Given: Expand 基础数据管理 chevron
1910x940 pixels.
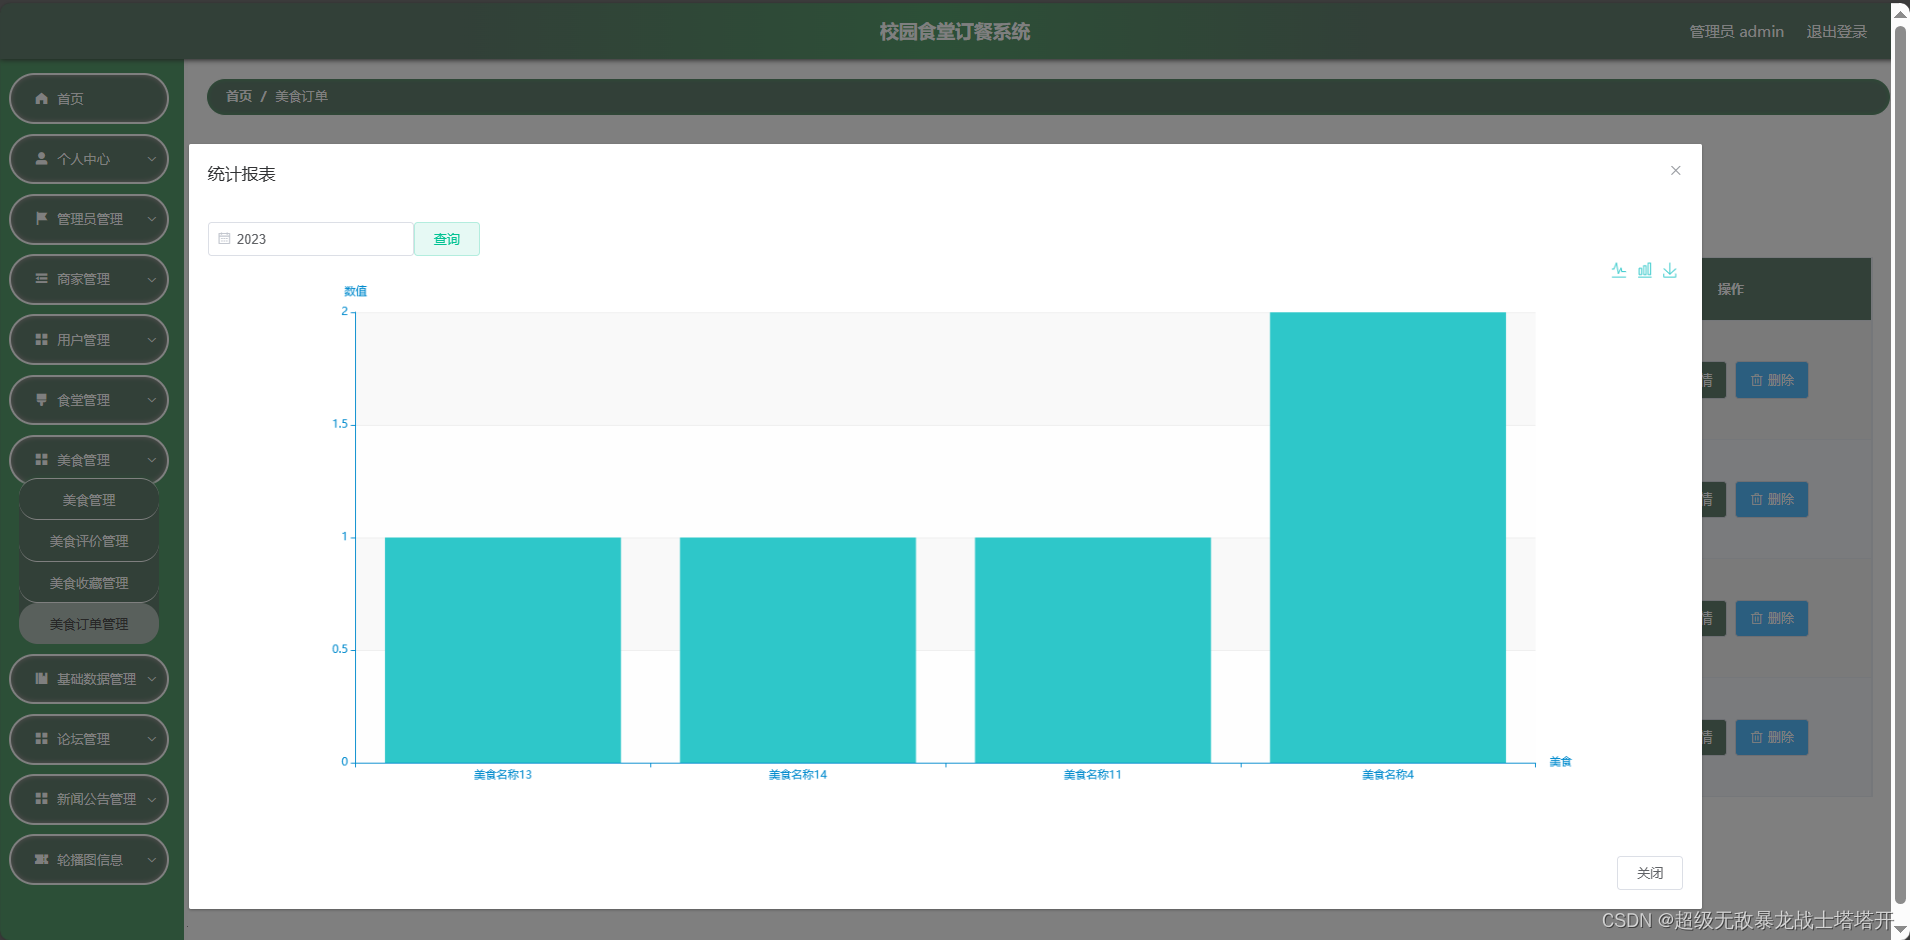Looking at the screenshot, I should (x=152, y=679).
